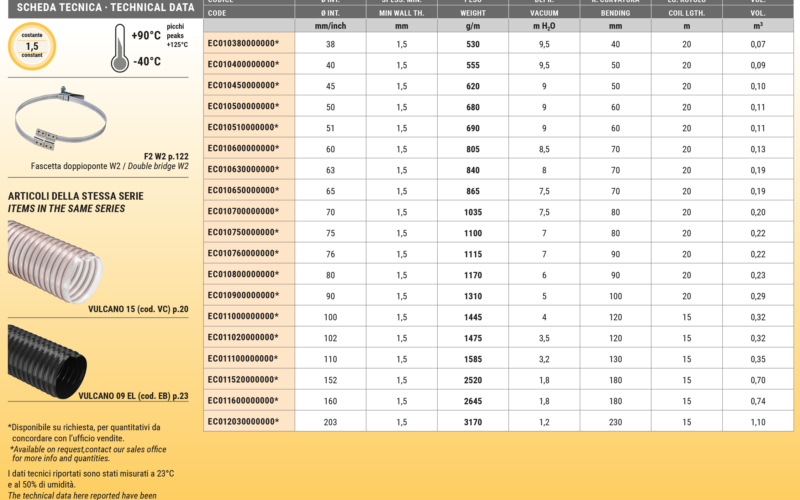This screenshot has width=800, height=500.
Task: Select product code EC012030000000
Action: tap(243, 421)
